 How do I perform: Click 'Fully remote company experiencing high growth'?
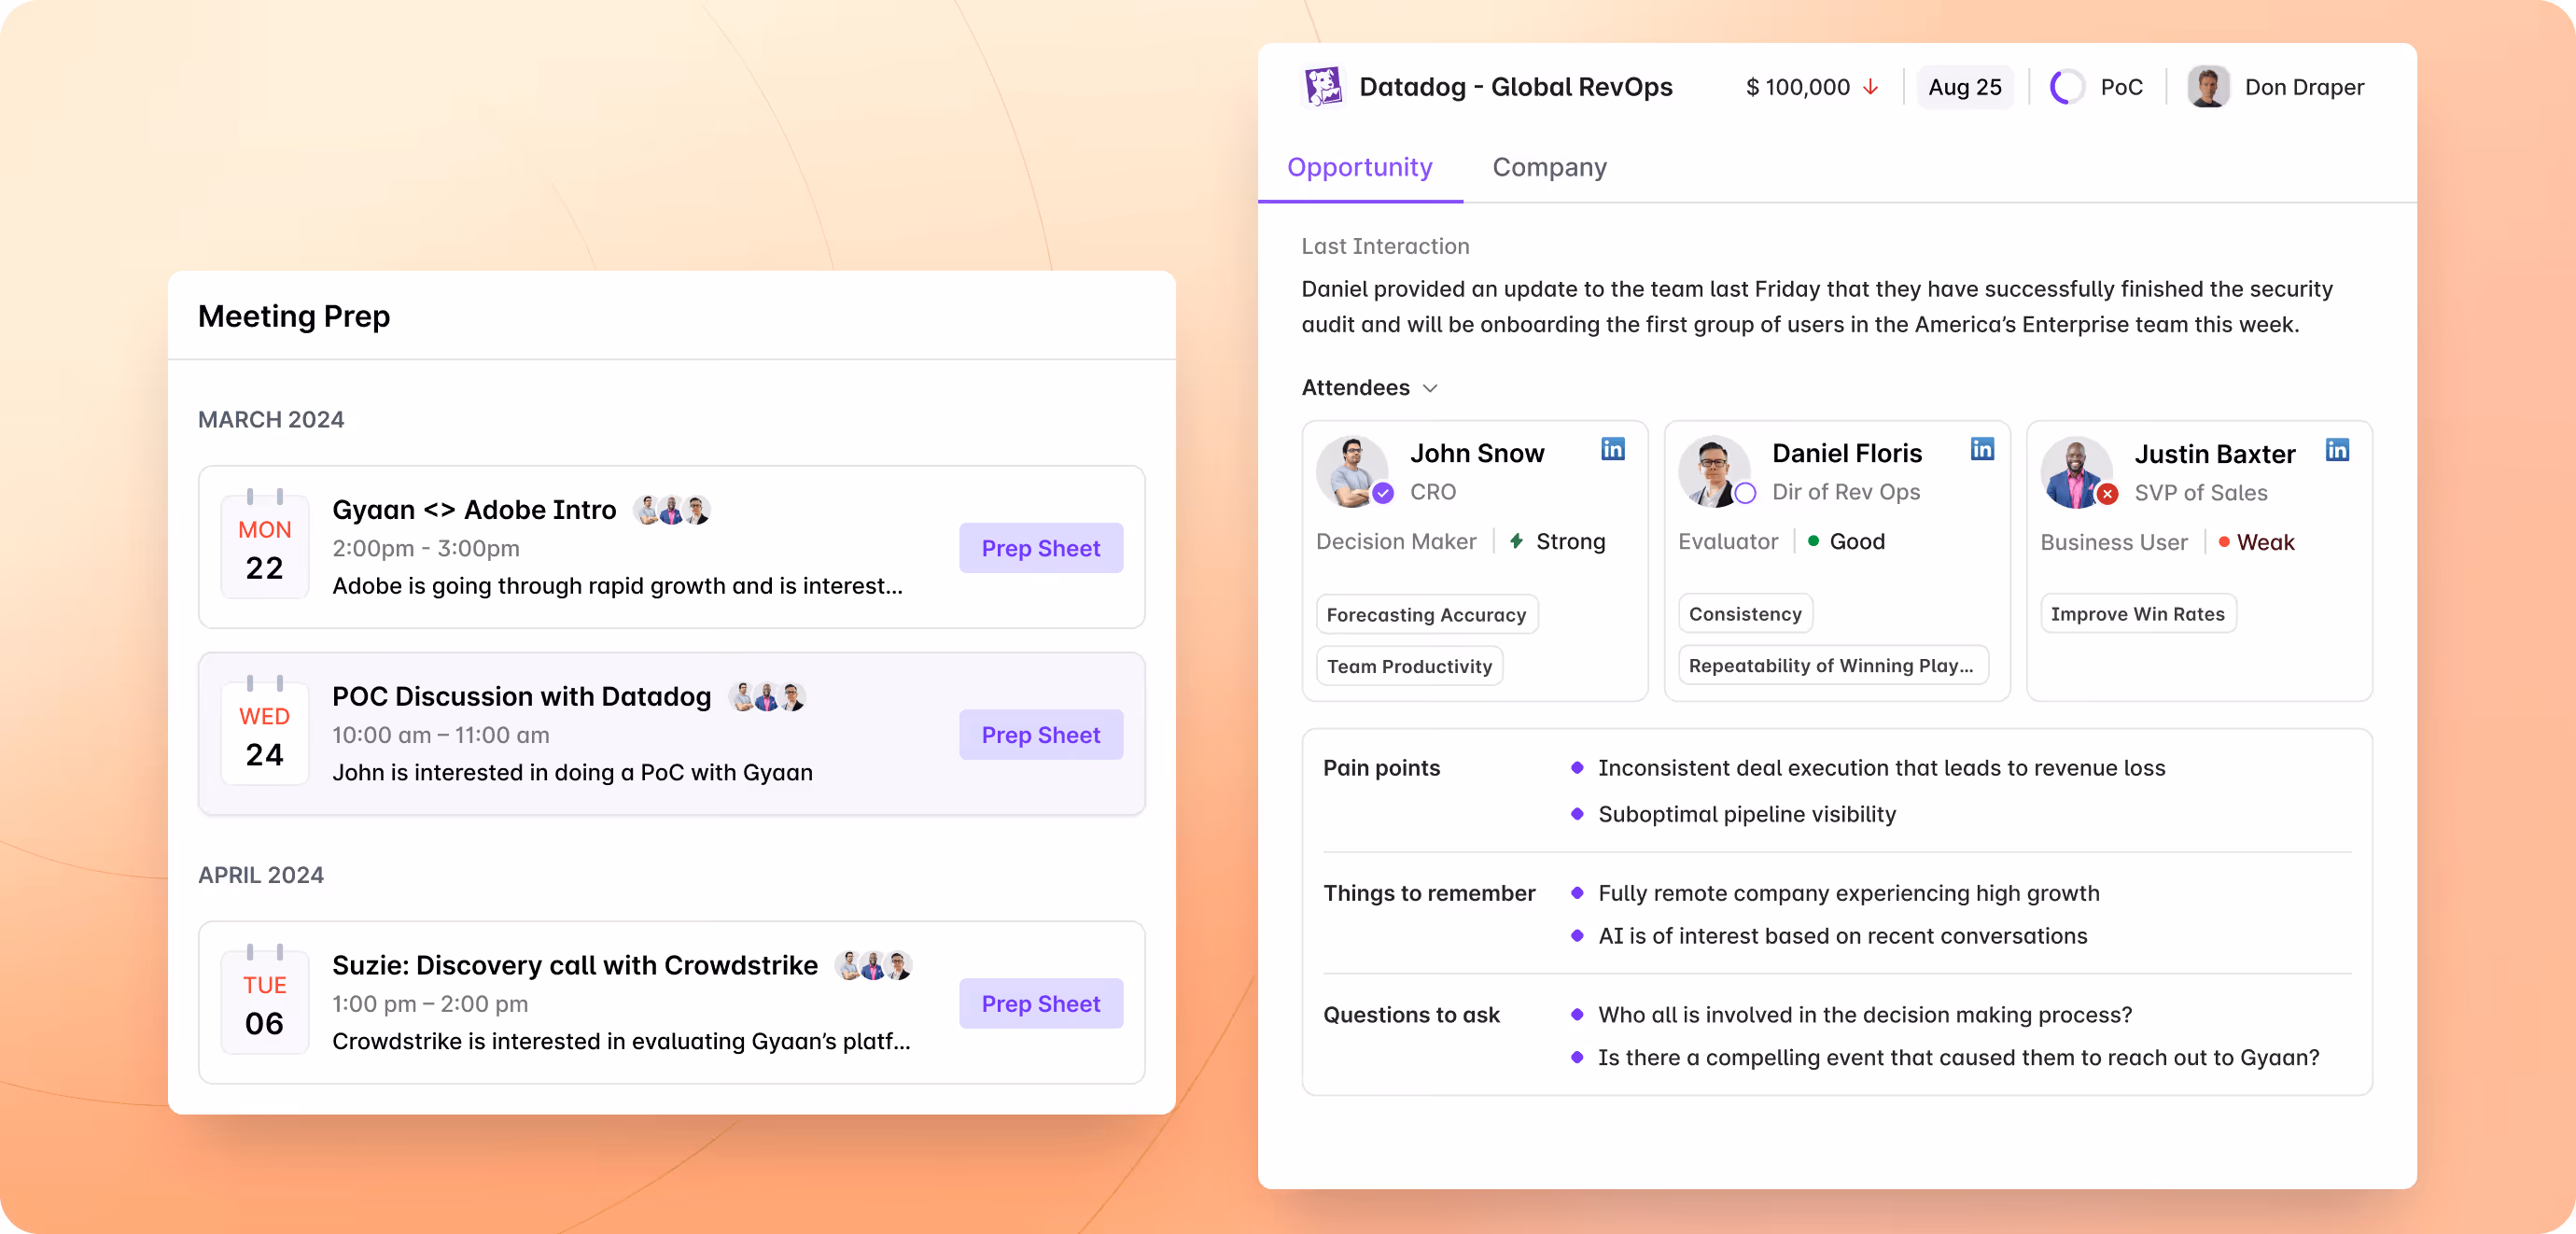[x=1848, y=893]
